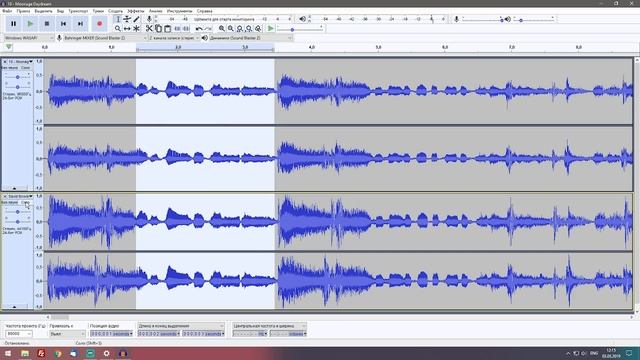
Task: Pause playback with the Pause button
Action: coord(13,24)
